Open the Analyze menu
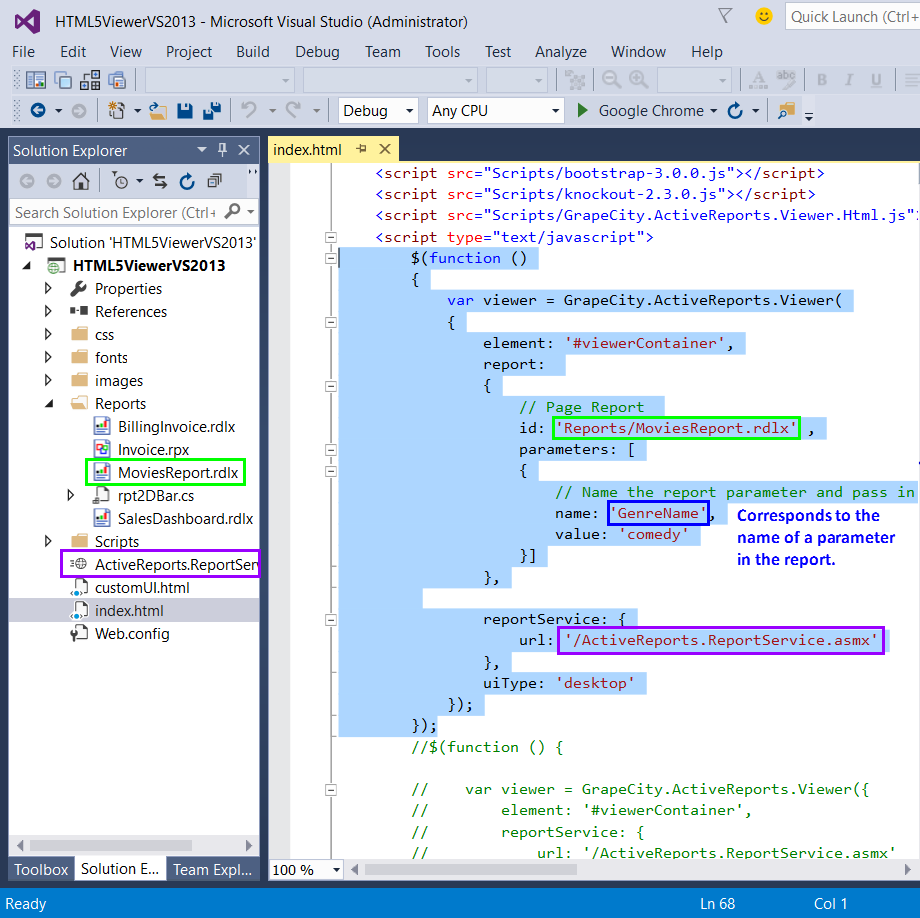 (x=560, y=52)
